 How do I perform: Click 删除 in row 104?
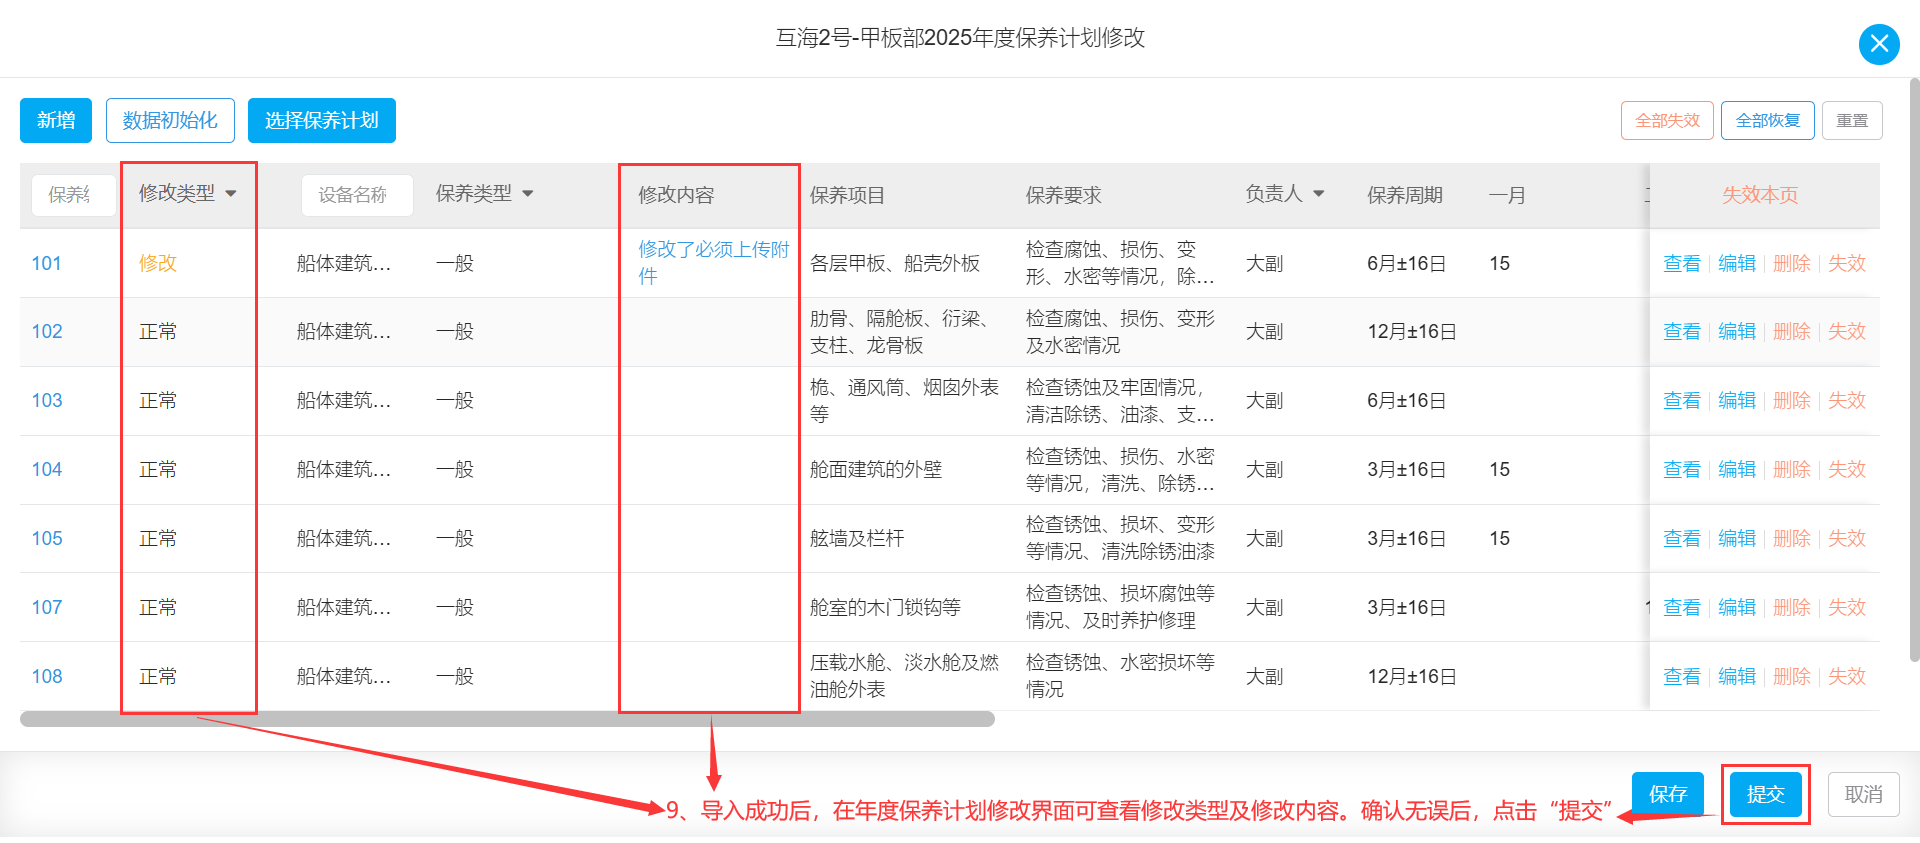pos(1792,469)
